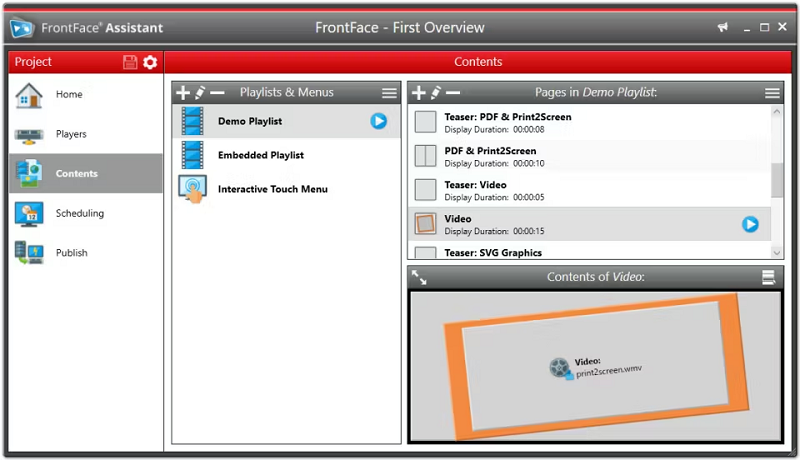Select the Embedded Playlist item
800x460 pixels.
[x=260, y=155]
